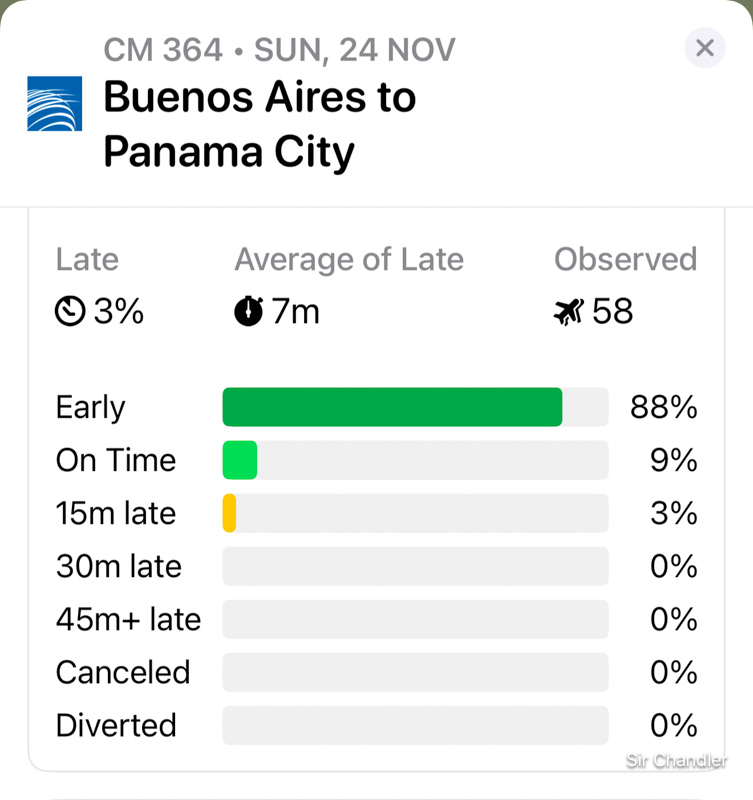Tap the Buenos Aires to Panama City title

click(x=259, y=125)
